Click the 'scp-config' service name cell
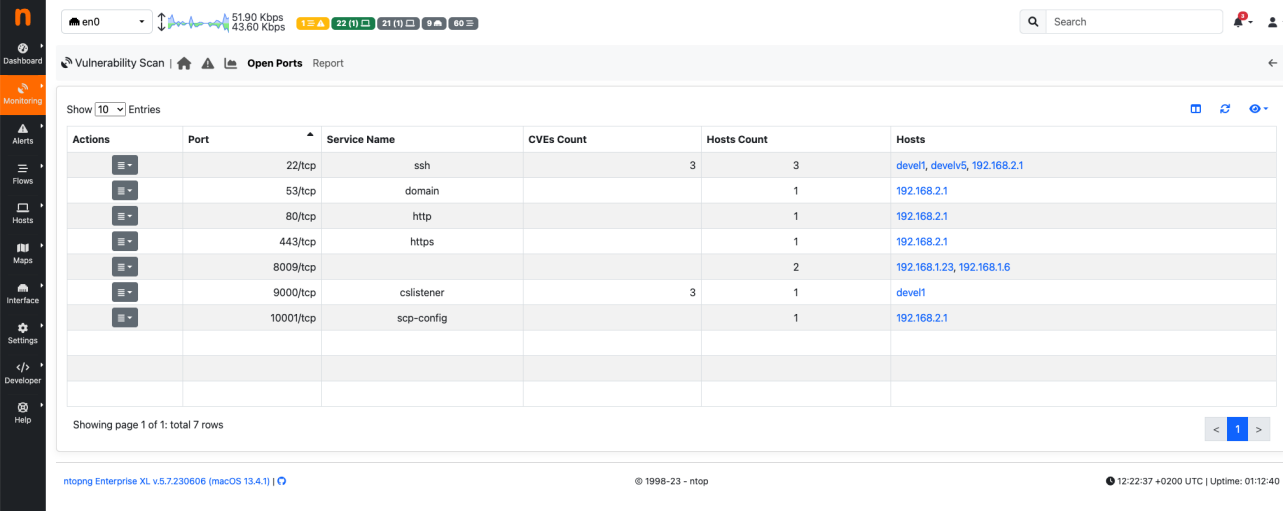The height and width of the screenshot is (512, 1283). [x=422, y=318]
